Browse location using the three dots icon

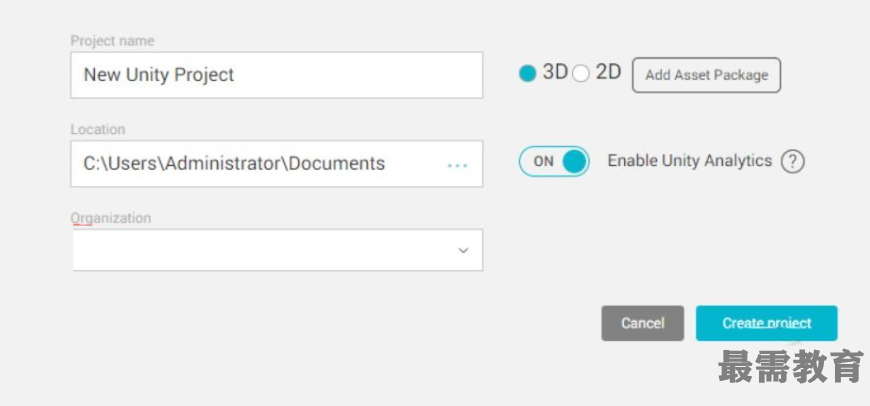tap(457, 165)
